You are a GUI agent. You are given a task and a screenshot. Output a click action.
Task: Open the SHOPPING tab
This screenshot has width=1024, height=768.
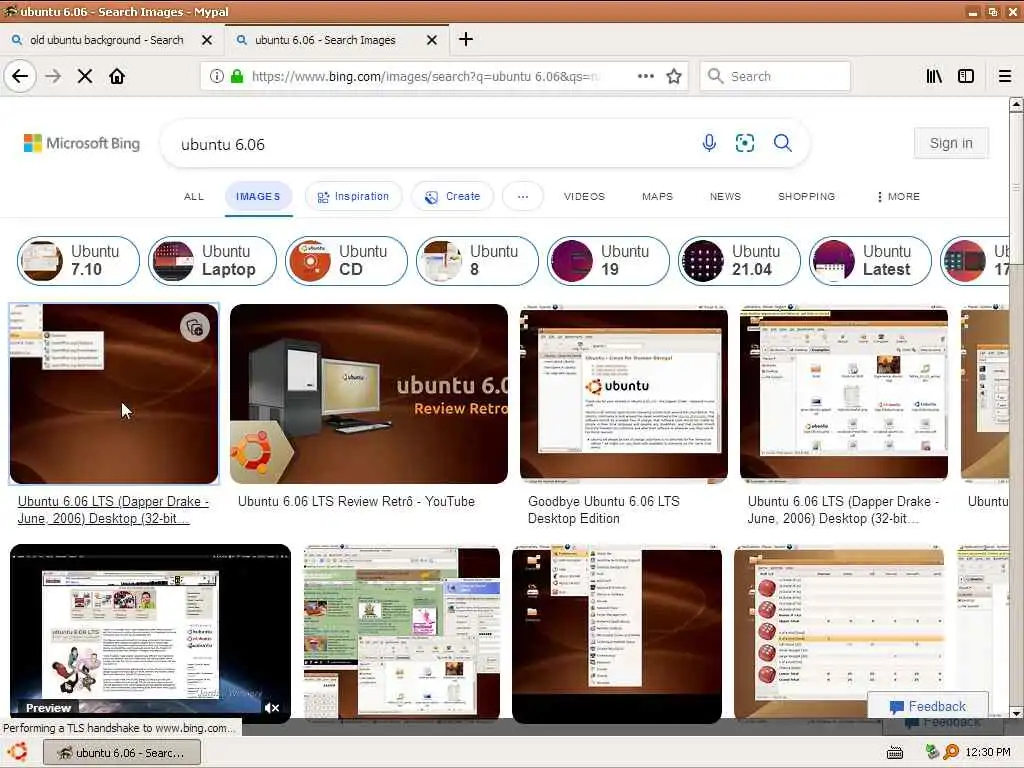(x=807, y=197)
